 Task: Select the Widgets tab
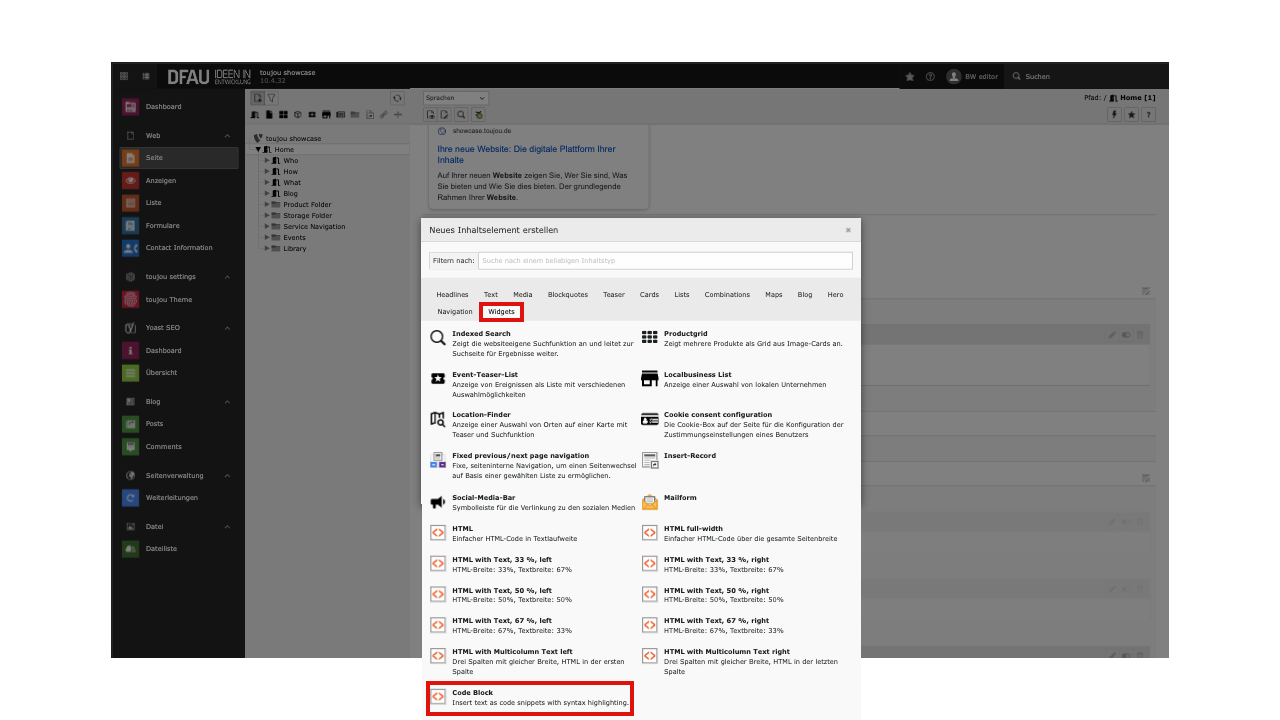[501, 312]
